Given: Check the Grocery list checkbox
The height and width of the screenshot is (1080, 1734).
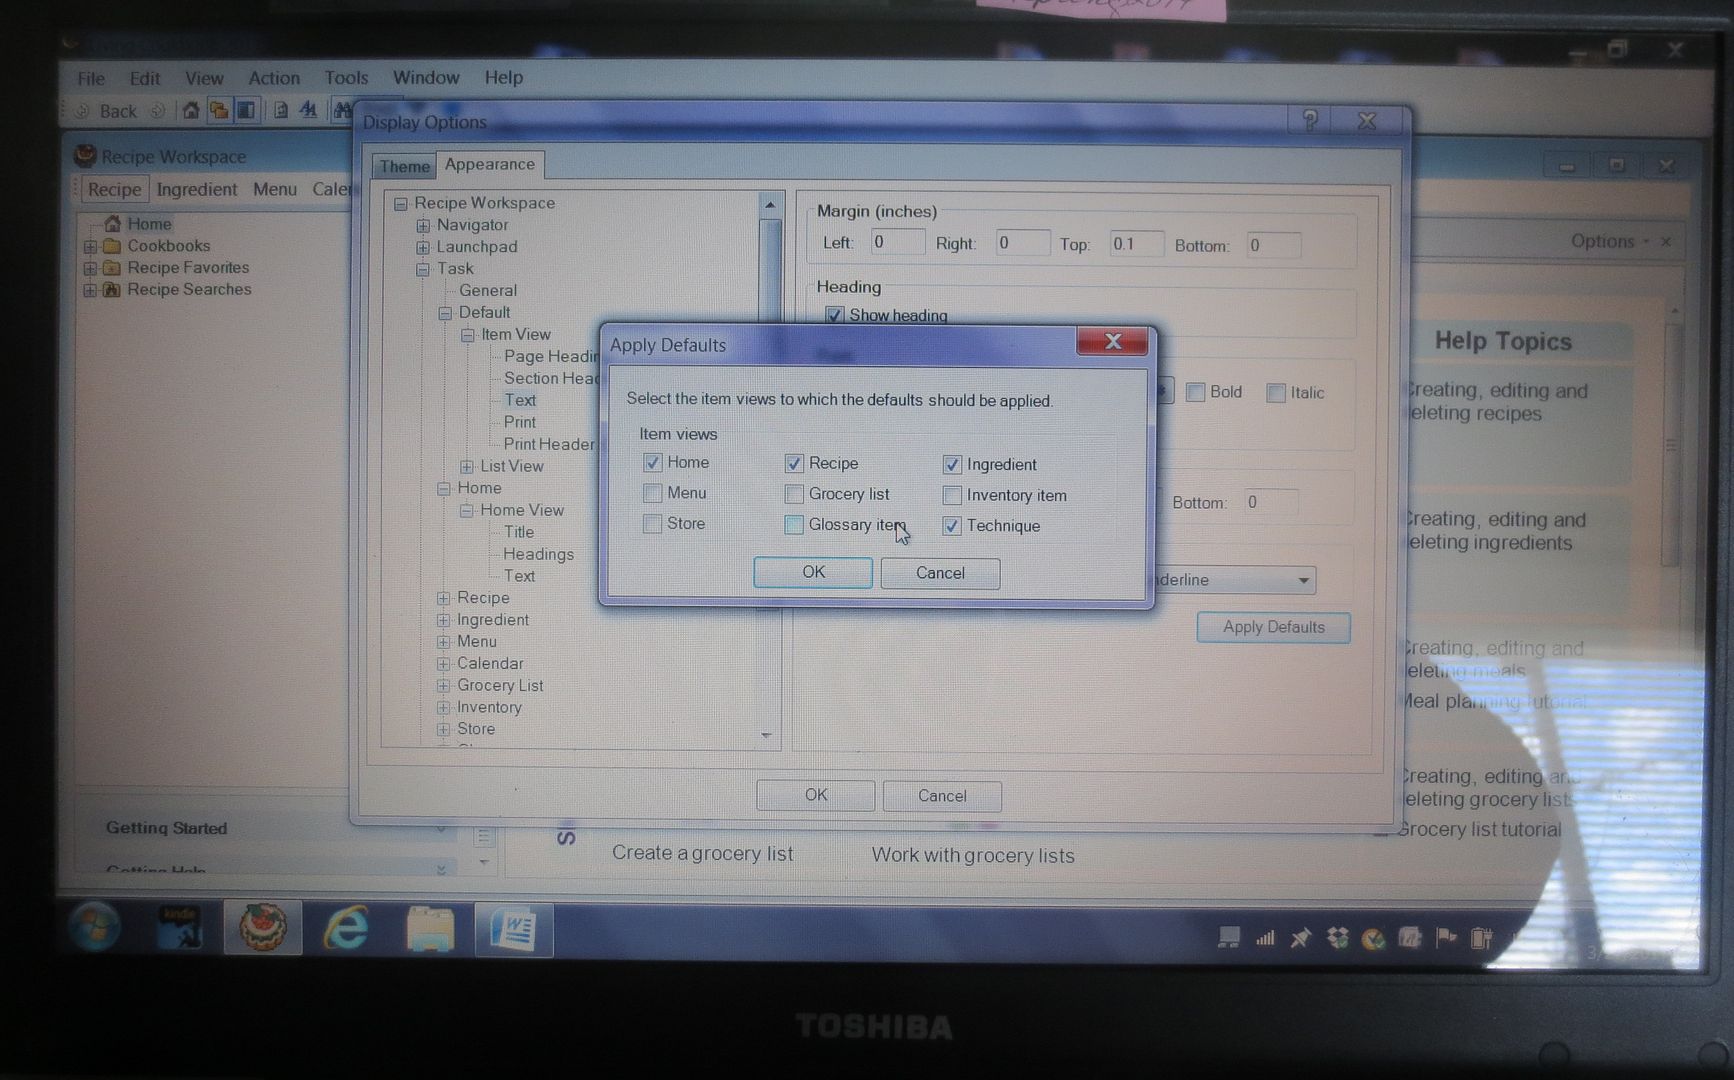Looking at the screenshot, I should (x=794, y=494).
